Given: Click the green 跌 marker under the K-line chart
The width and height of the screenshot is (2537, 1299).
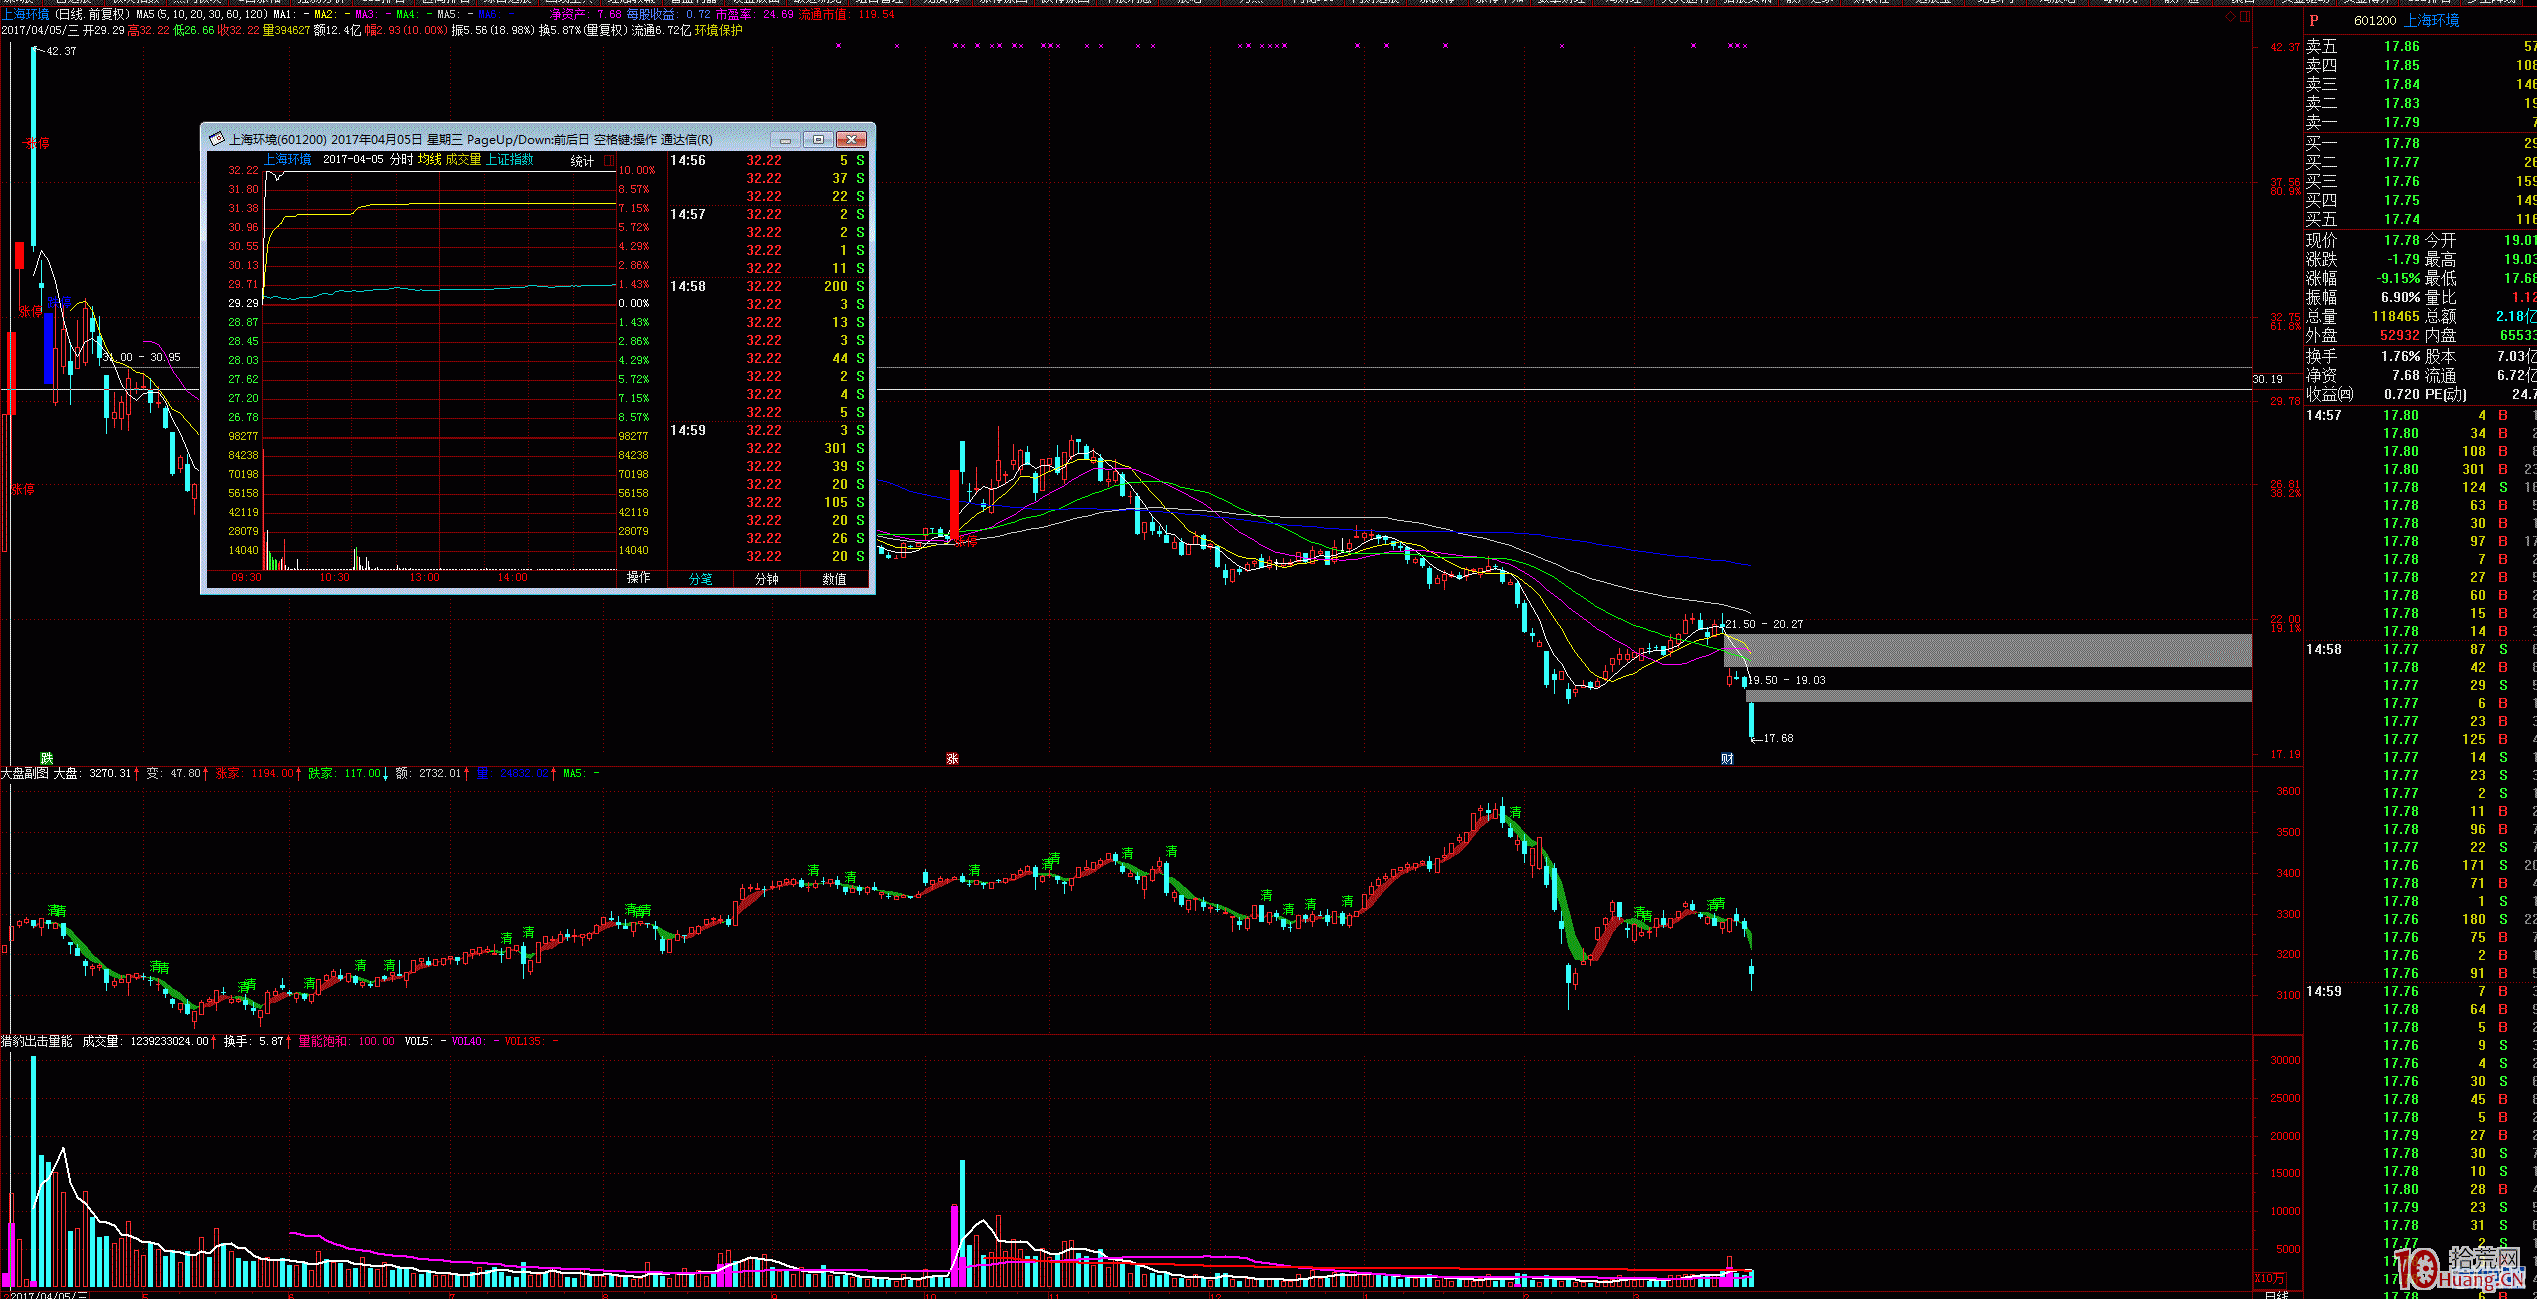Looking at the screenshot, I should point(46,759).
